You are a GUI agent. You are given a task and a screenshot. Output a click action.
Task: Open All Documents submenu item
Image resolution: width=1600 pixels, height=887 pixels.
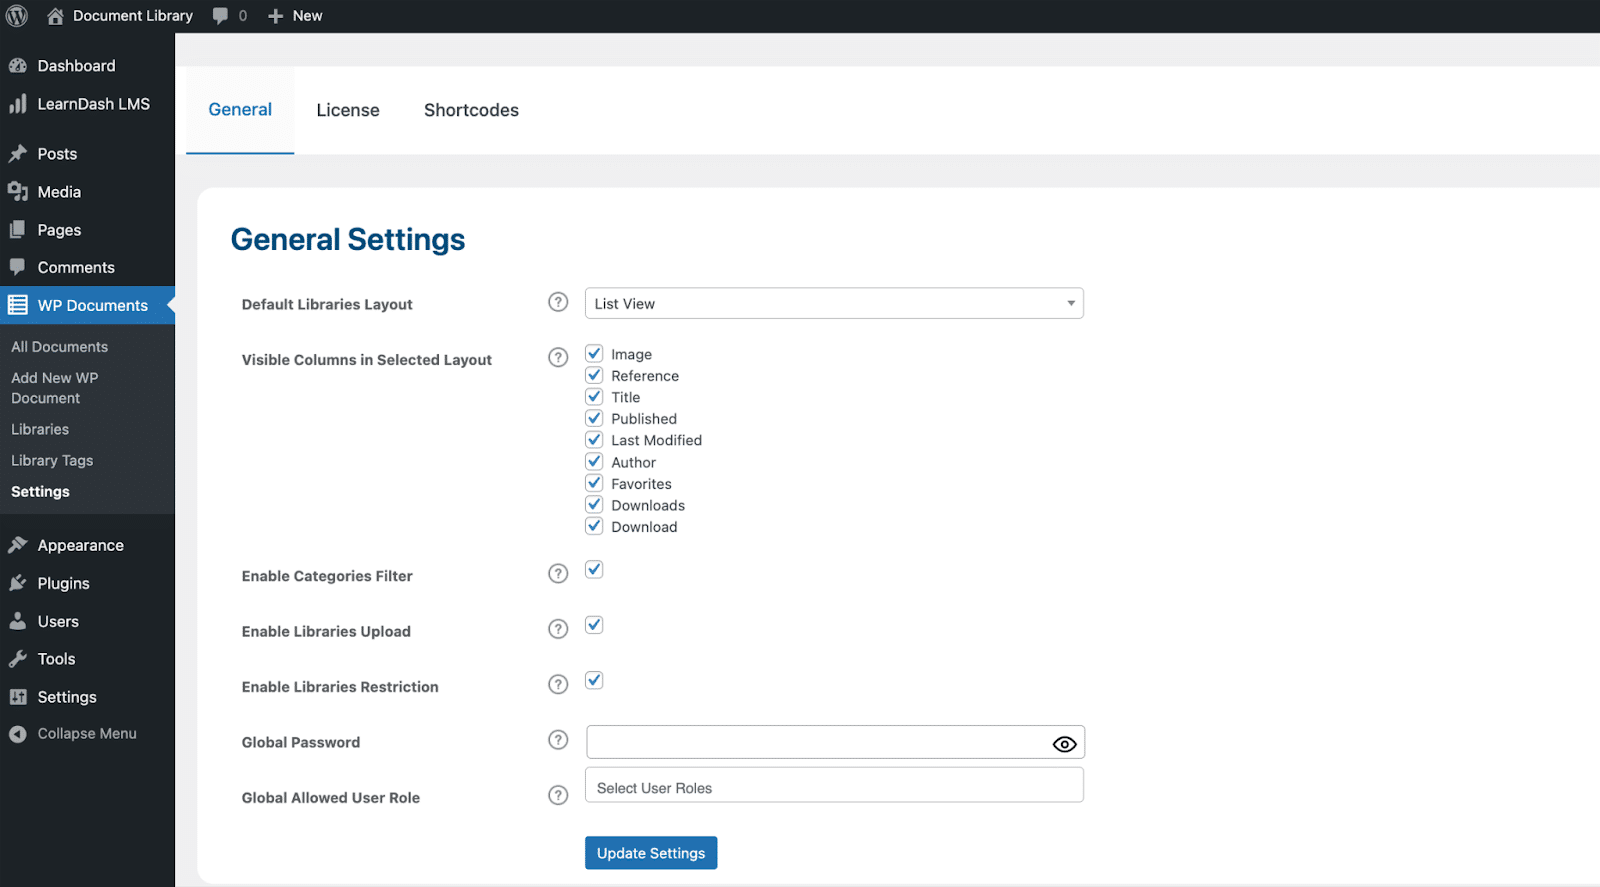point(60,347)
